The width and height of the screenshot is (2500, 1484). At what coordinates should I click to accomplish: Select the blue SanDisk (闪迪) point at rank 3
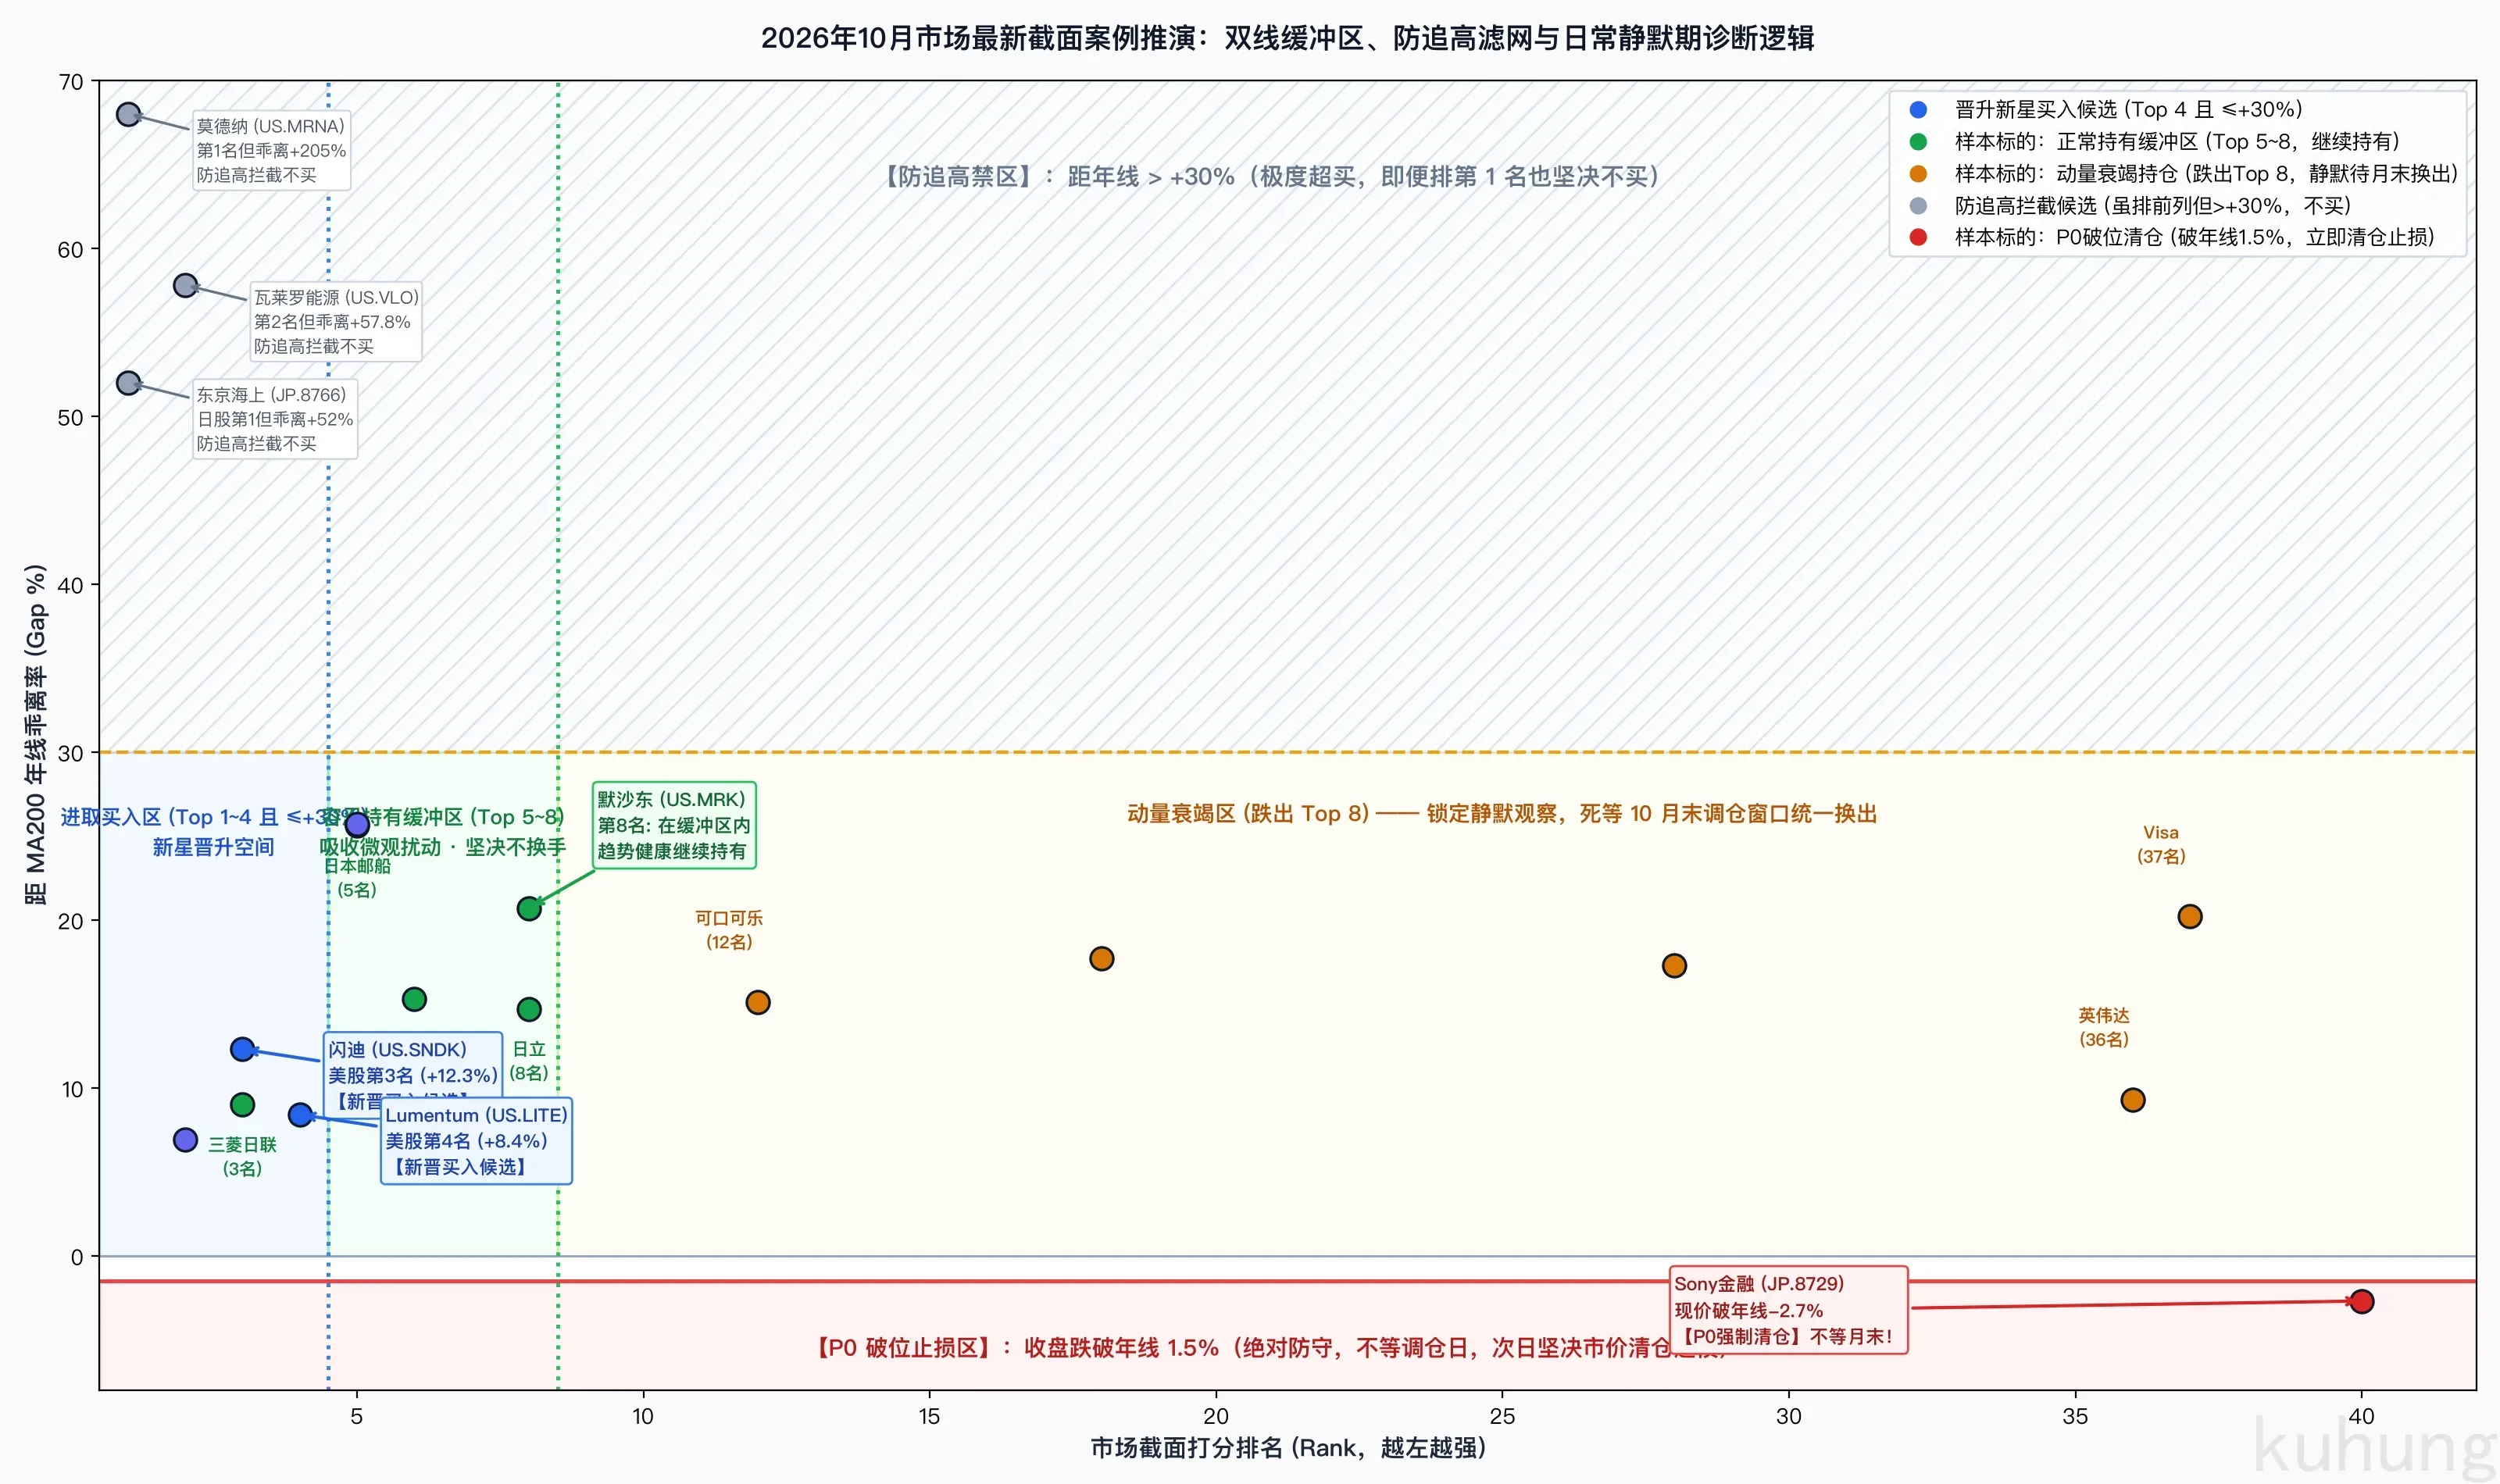(242, 1049)
